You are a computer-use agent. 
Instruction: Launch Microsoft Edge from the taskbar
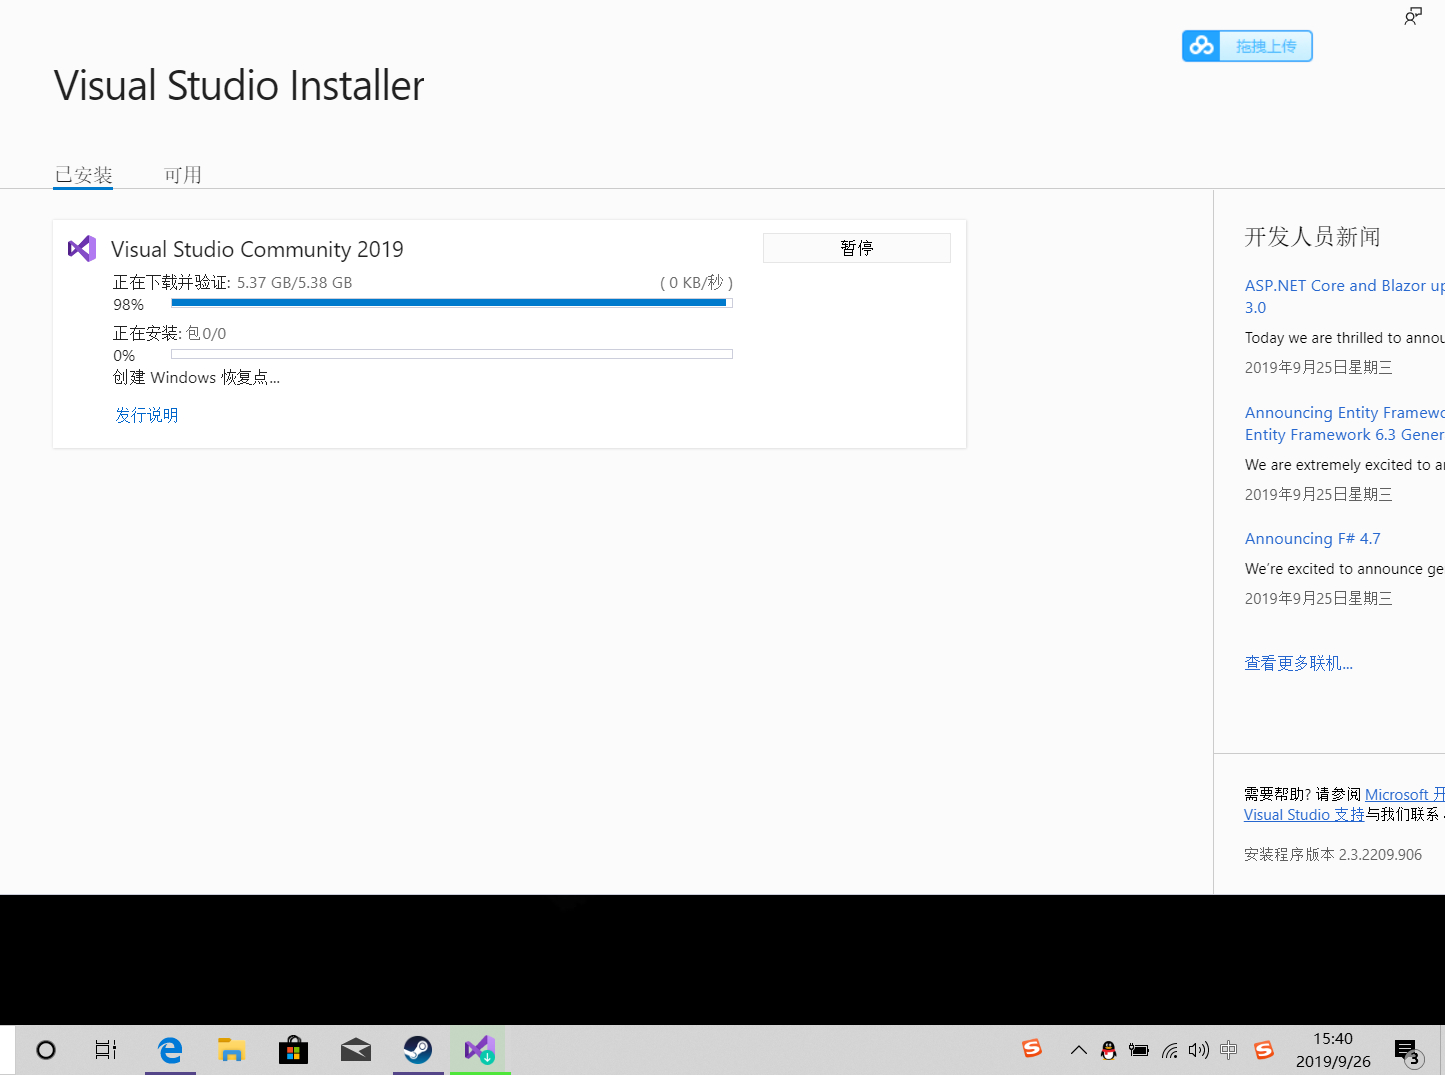170,1050
